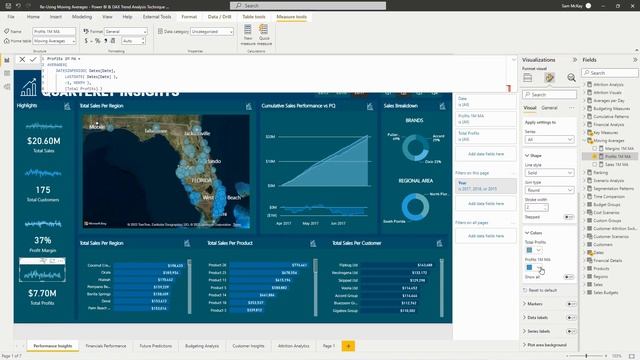Collapse the Moving Averages table in Fields

click(584, 140)
